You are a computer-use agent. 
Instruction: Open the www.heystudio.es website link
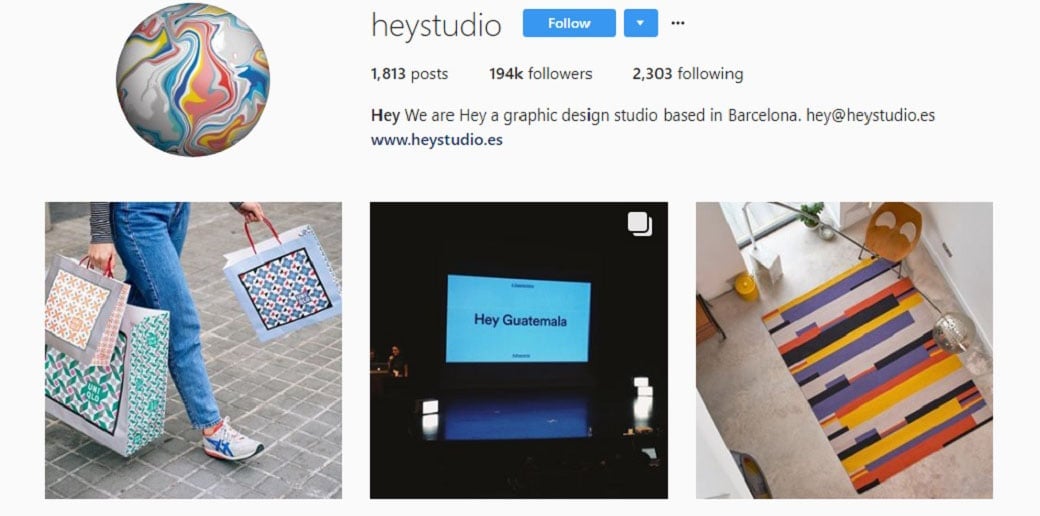click(x=436, y=140)
